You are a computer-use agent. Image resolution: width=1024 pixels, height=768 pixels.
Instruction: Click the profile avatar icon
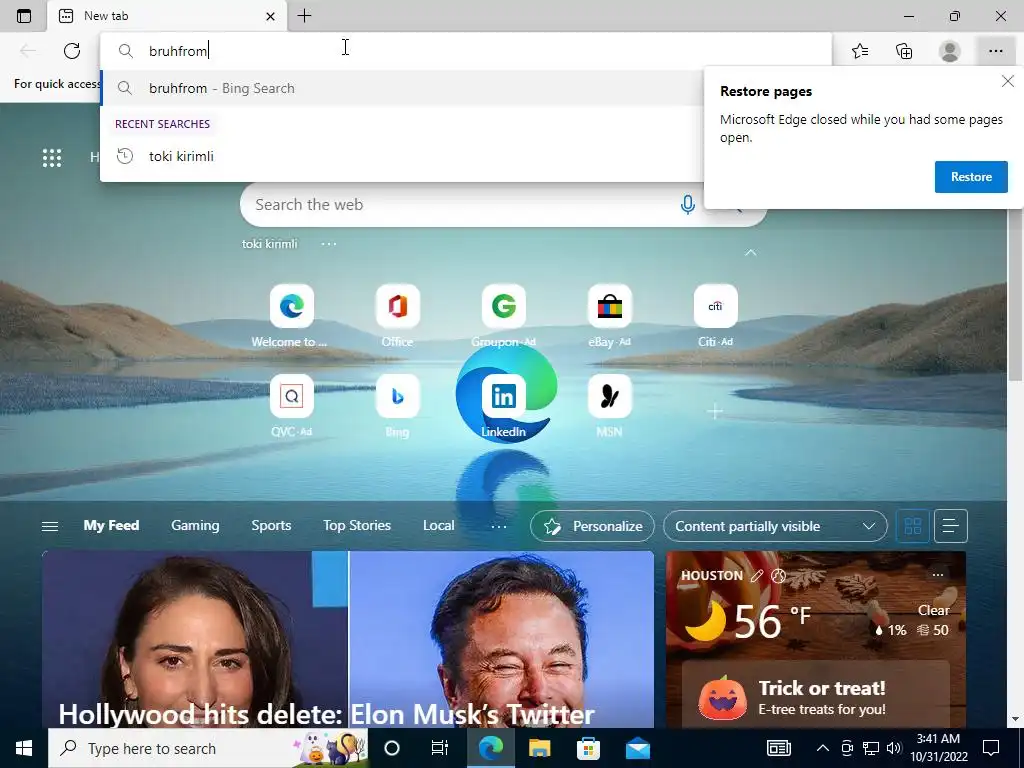pyautogui.click(x=950, y=51)
